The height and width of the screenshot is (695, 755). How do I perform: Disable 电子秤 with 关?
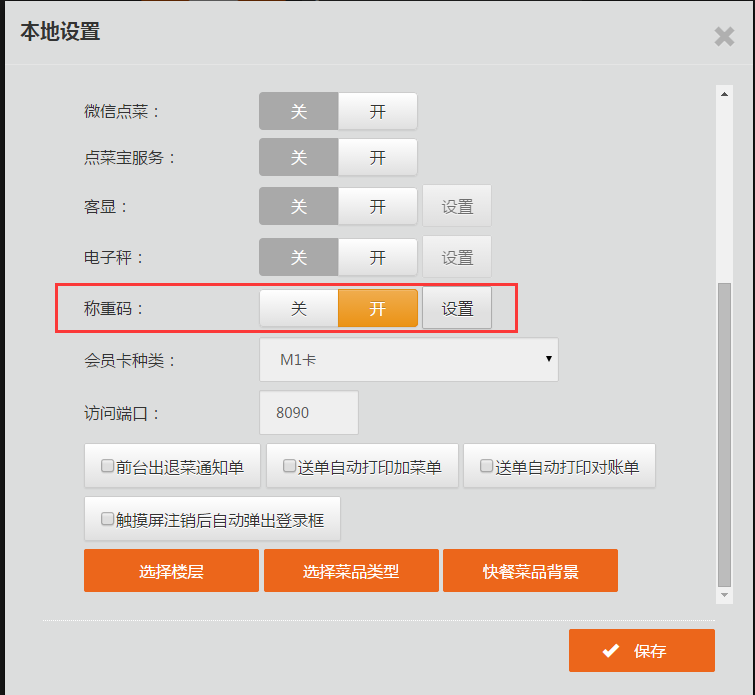pos(299,257)
